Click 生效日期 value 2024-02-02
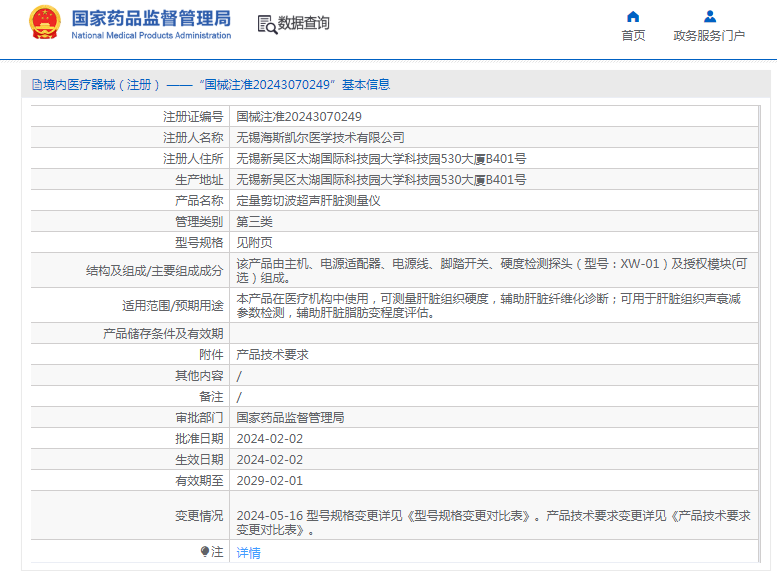The height and width of the screenshot is (571, 777). (x=270, y=460)
